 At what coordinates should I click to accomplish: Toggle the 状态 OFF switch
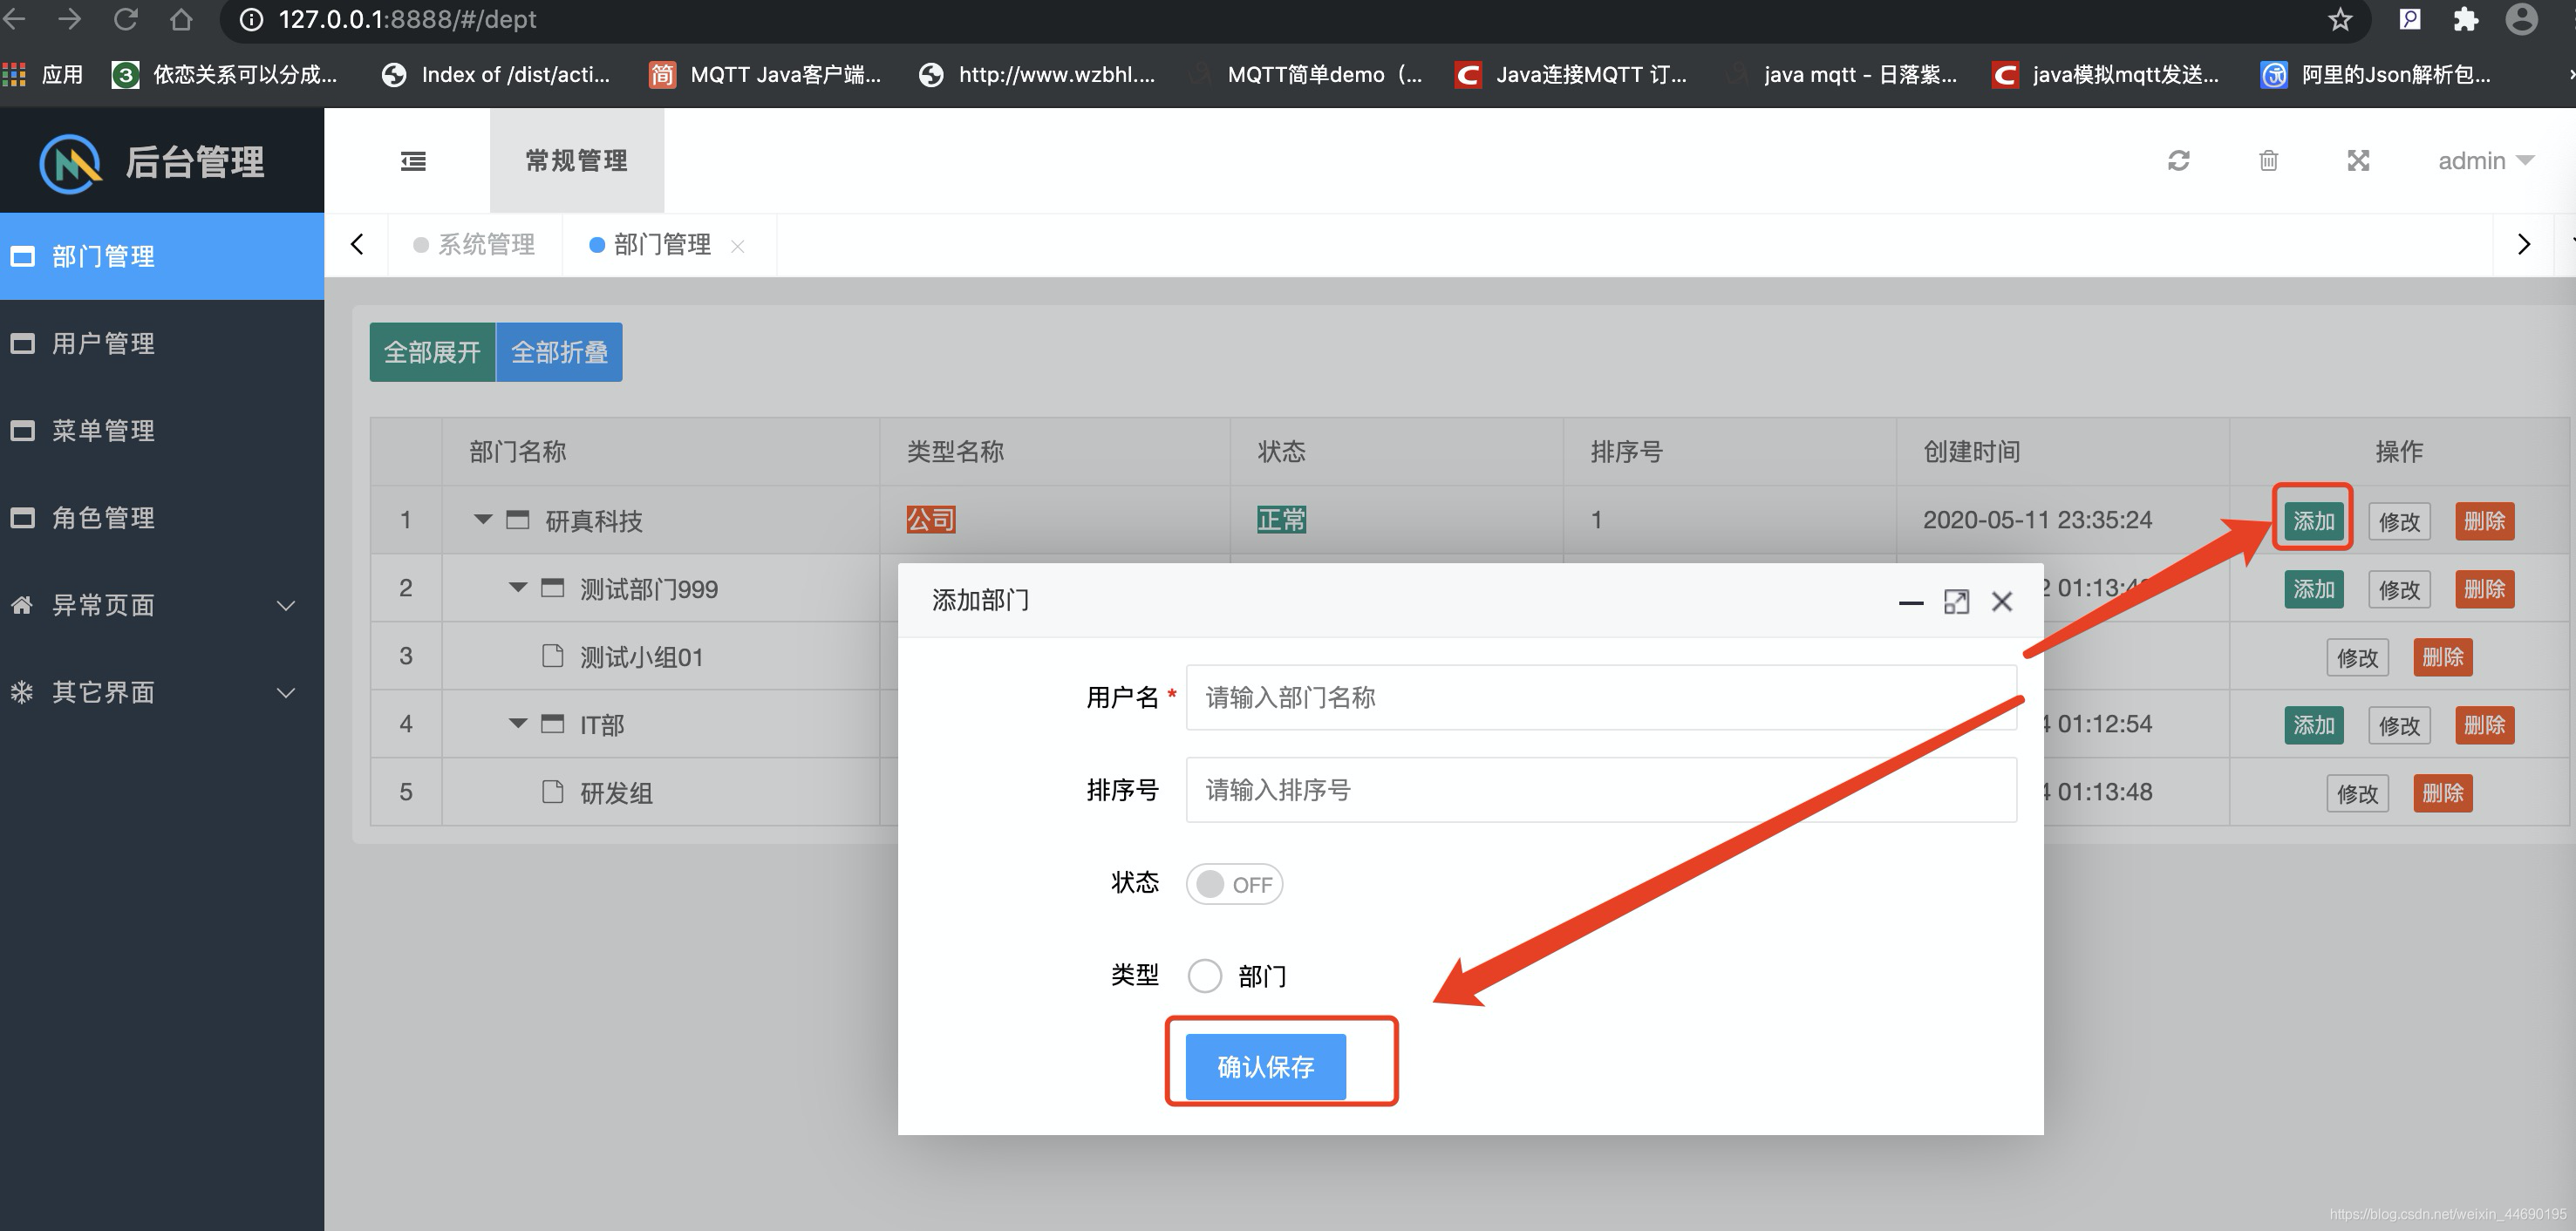pos(1234,884)
